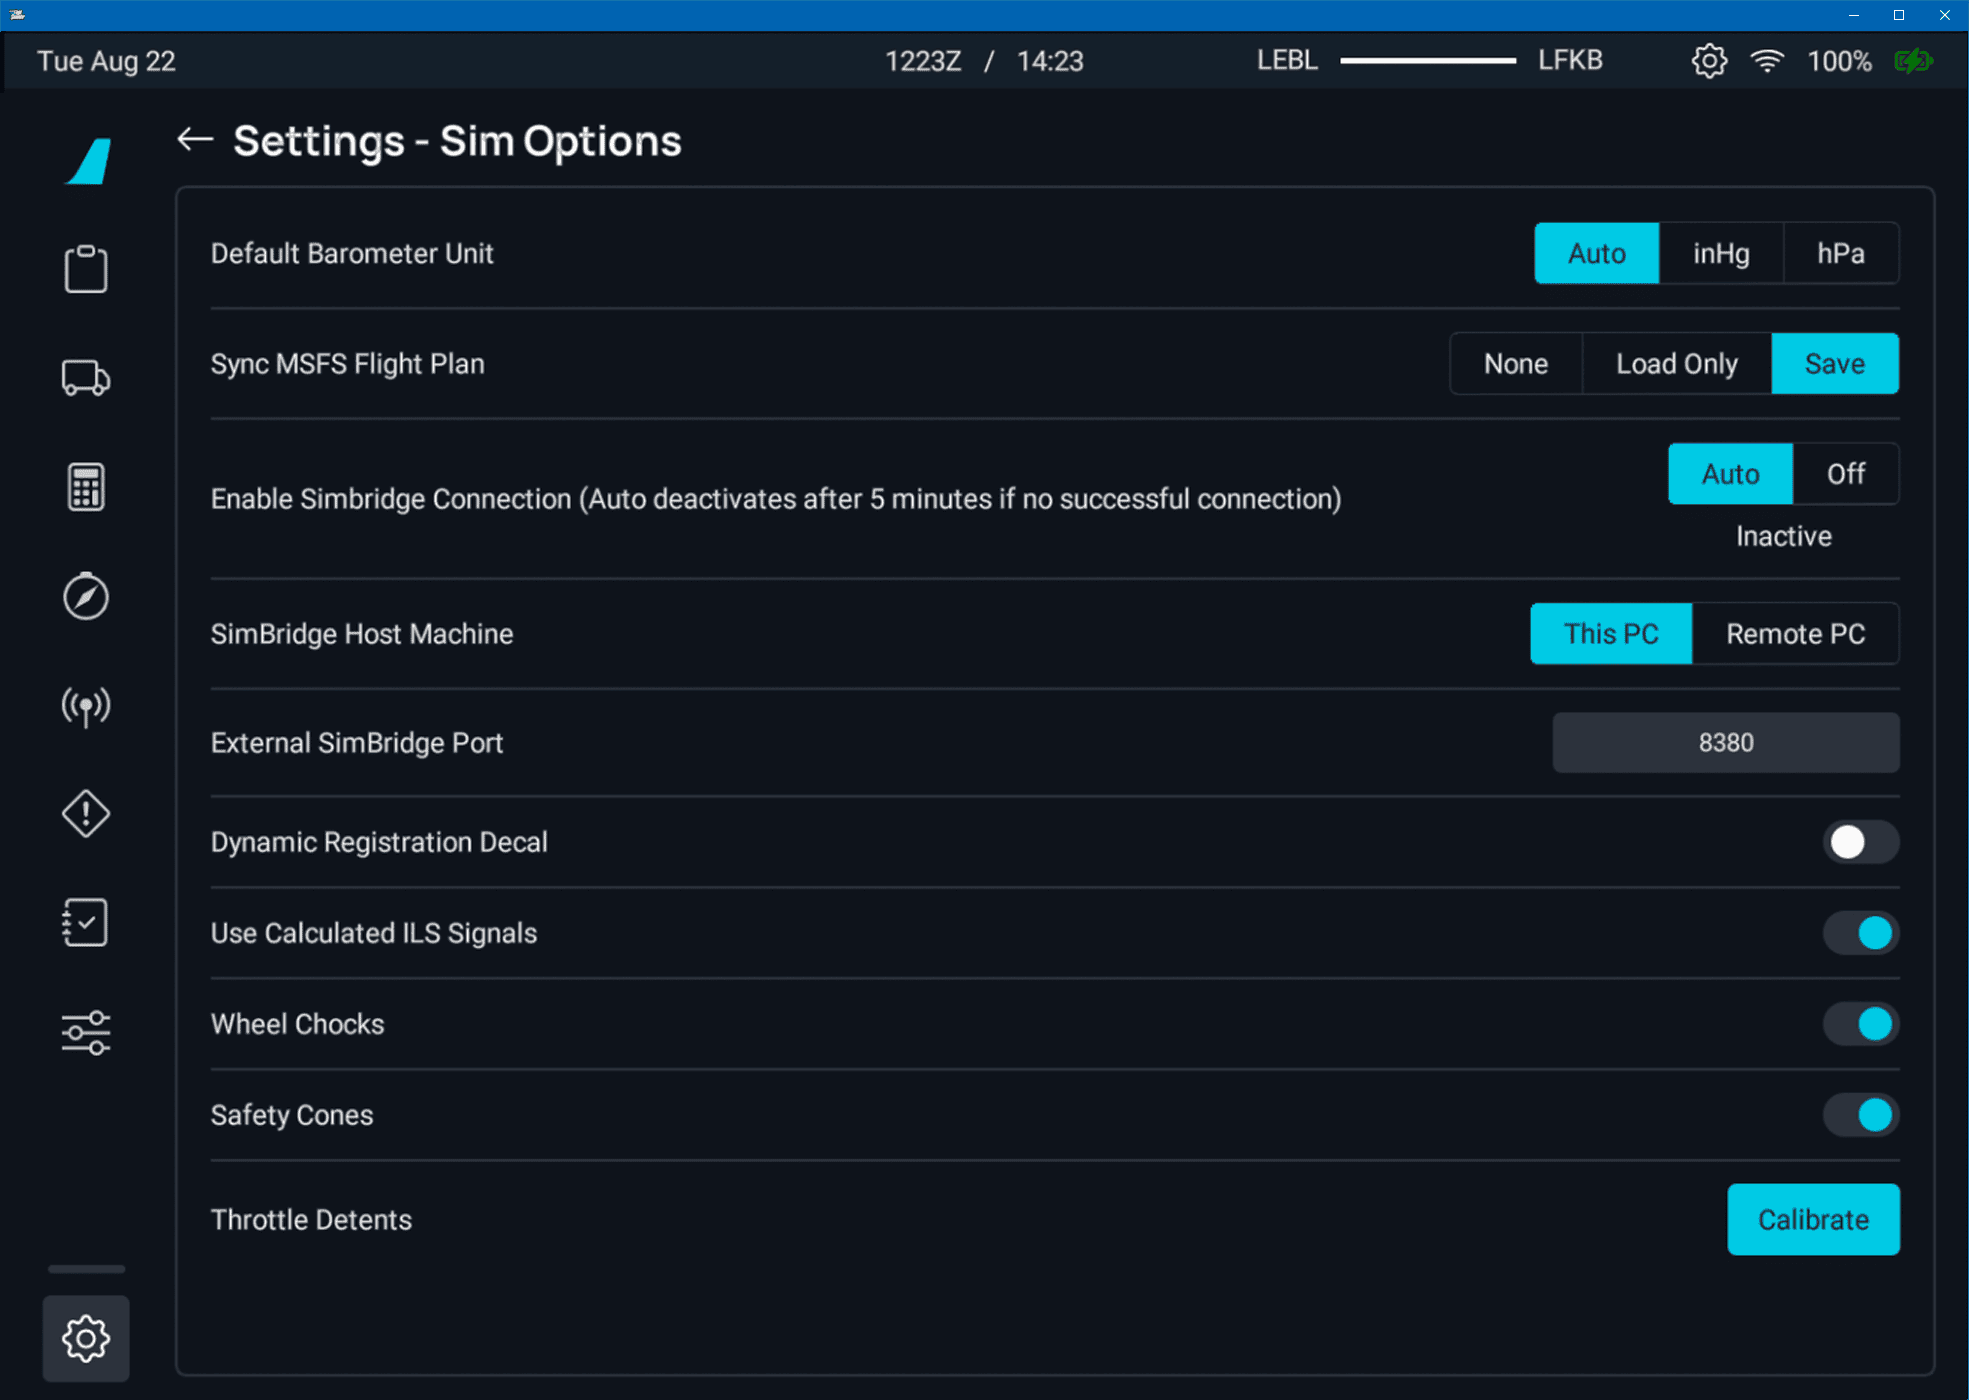Choose Remote PC as SimBridge host
The image size is (1969, 1400).
point(1795,634)
